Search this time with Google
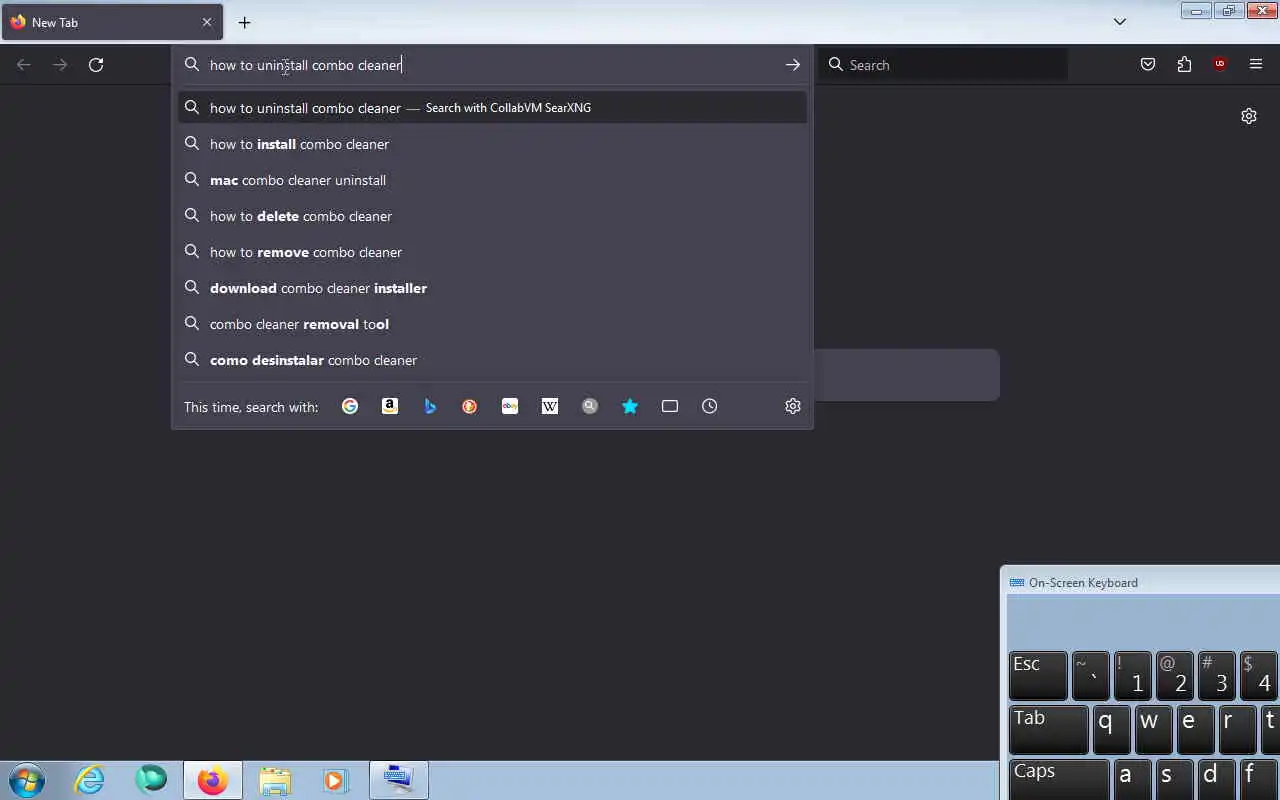The image size is (1280, 800). 350,406
